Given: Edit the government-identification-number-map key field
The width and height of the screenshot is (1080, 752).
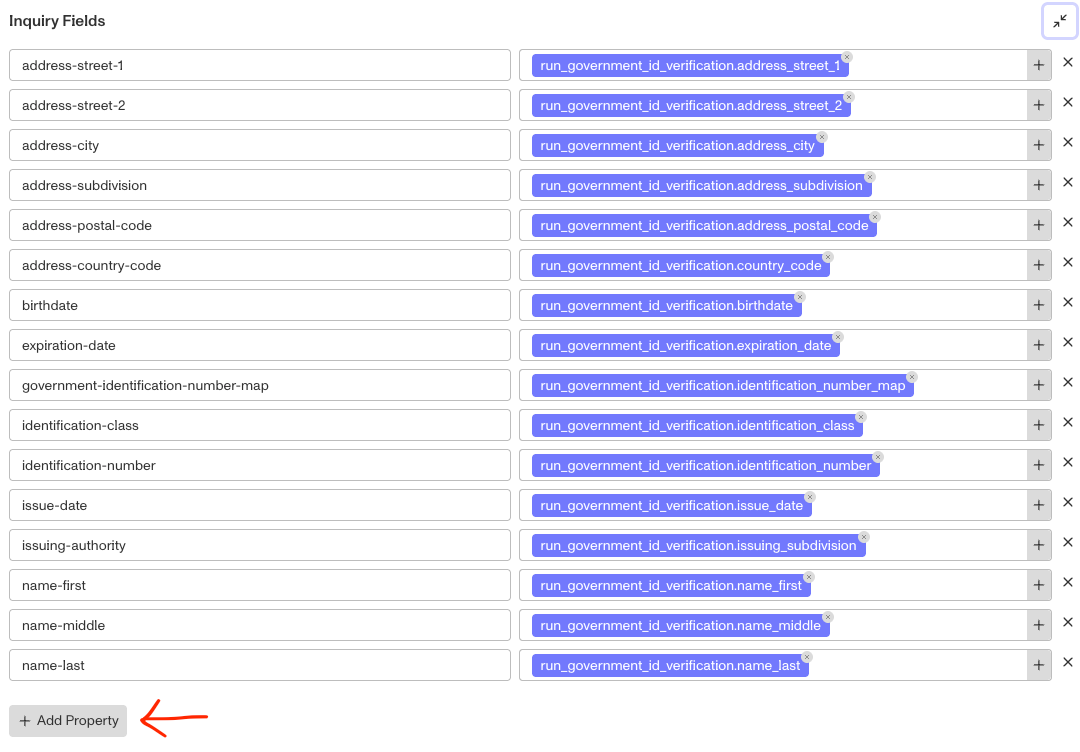Looking at the screenshot, I should [260, 385].
